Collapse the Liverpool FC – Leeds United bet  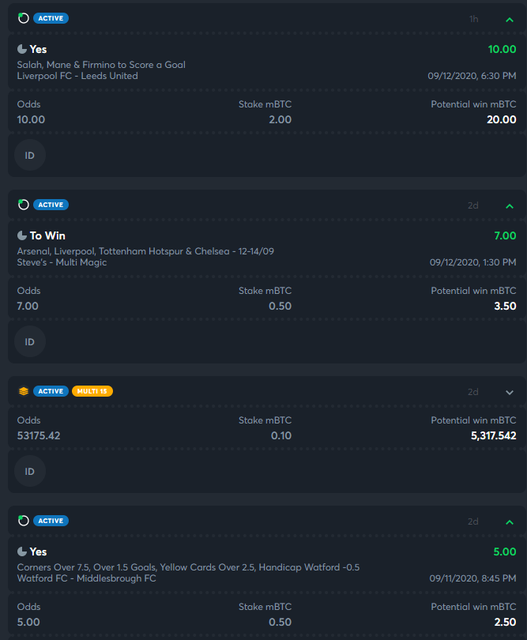pos(509,20)
